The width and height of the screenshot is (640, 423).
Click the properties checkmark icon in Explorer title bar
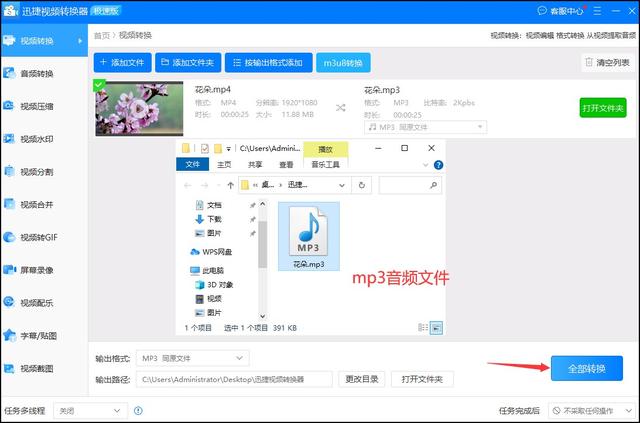[204, 148]
